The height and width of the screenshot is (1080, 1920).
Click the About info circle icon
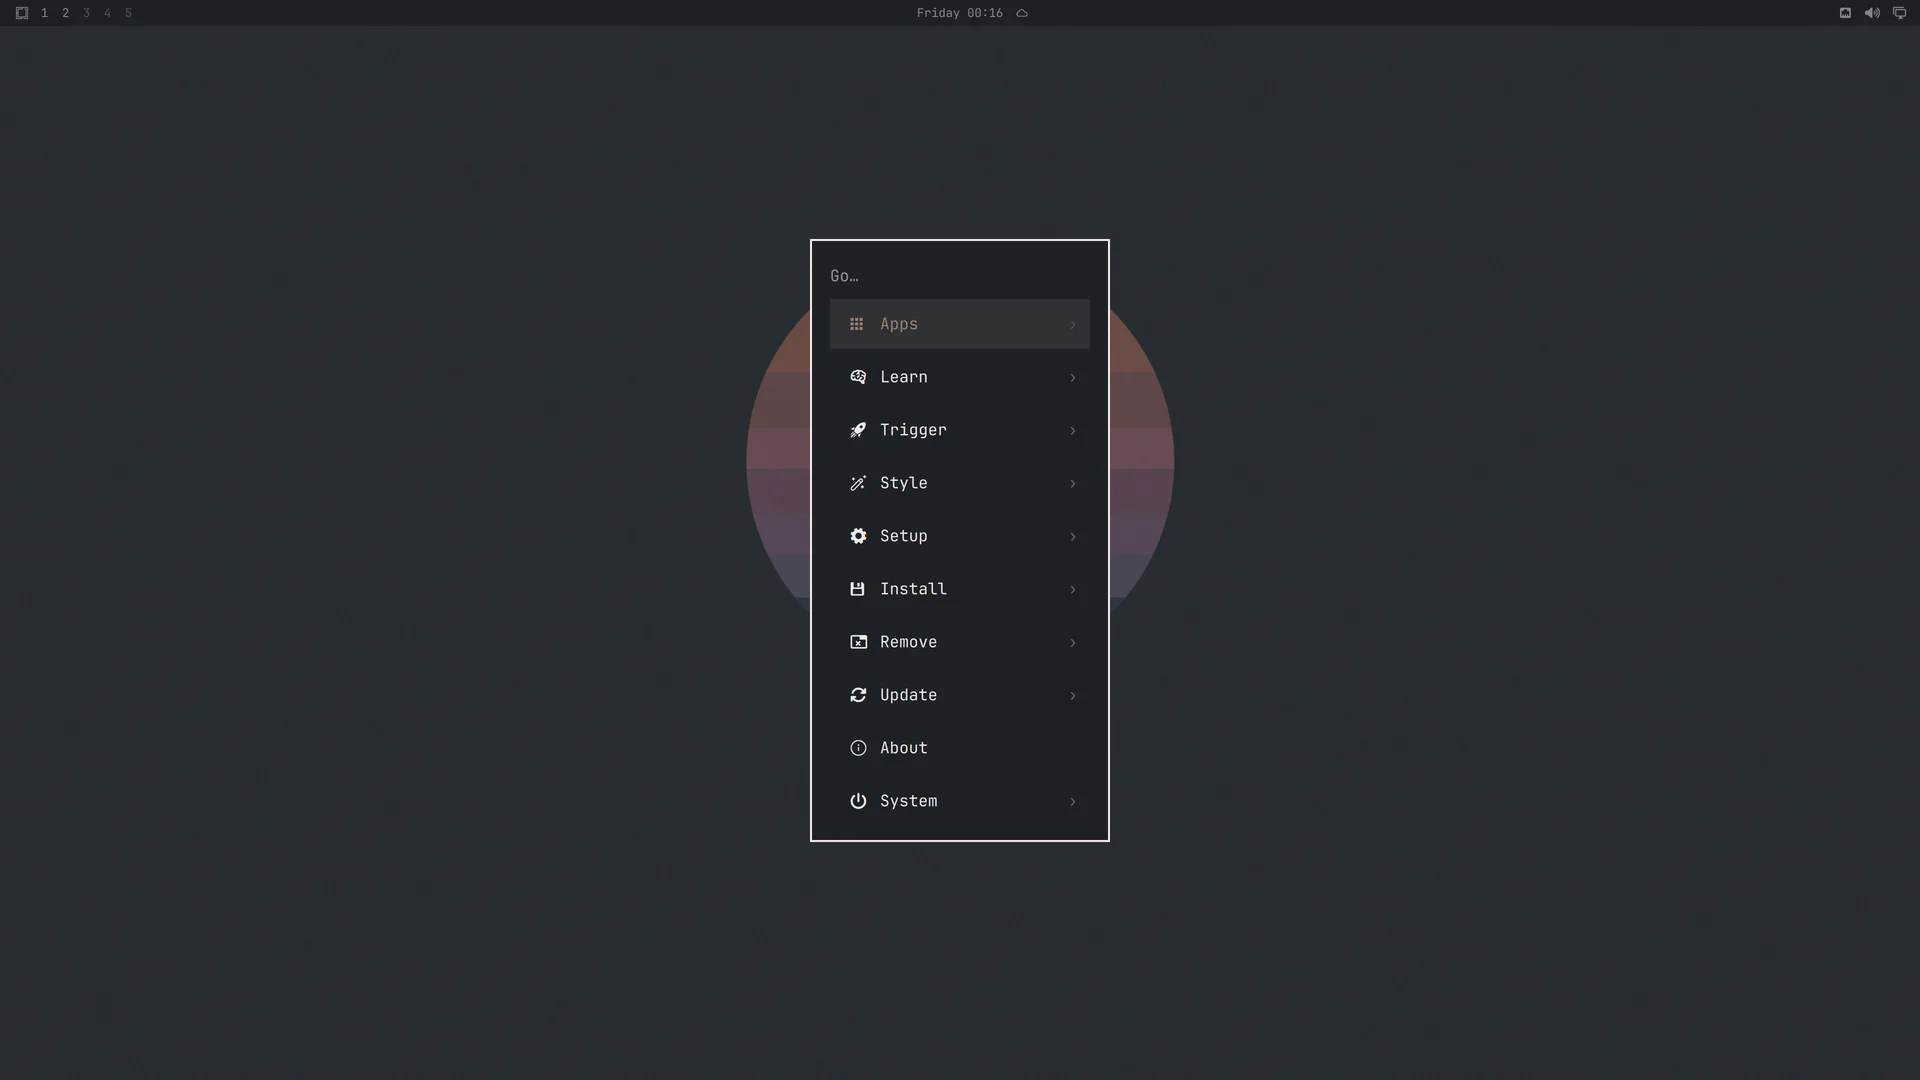point(858,748)
